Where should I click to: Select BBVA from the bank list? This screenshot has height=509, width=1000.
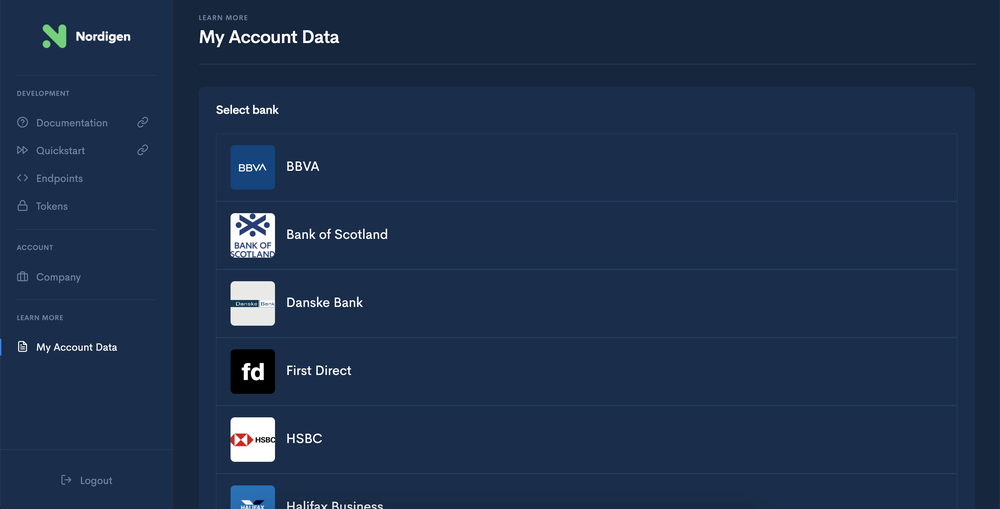(x=586, y=167)
